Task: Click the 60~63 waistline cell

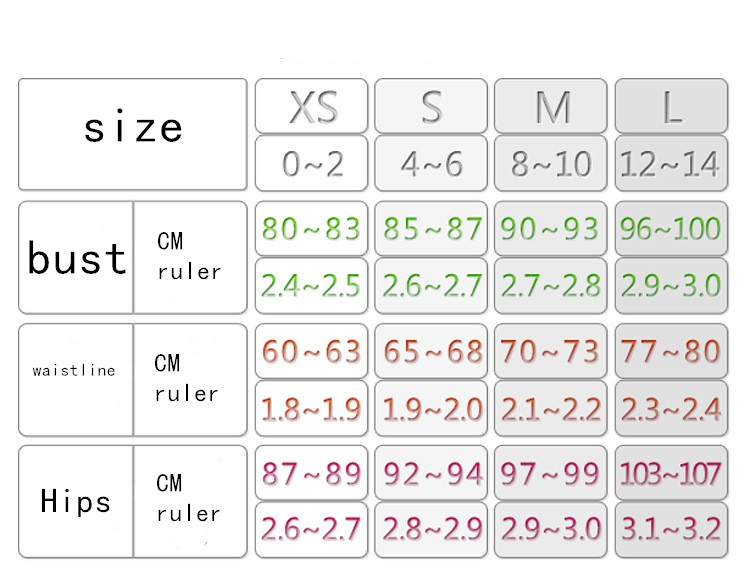Action: click(312, 351)
